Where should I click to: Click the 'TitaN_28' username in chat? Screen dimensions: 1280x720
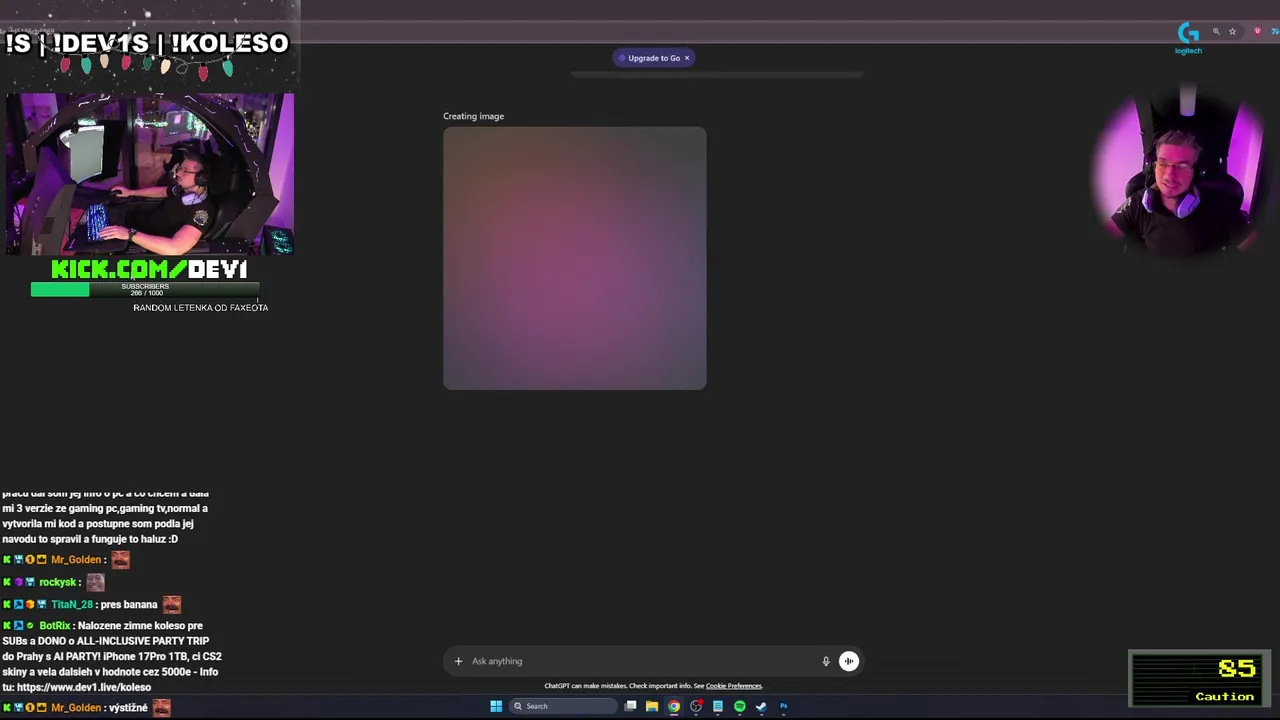(x=71, y=604)
